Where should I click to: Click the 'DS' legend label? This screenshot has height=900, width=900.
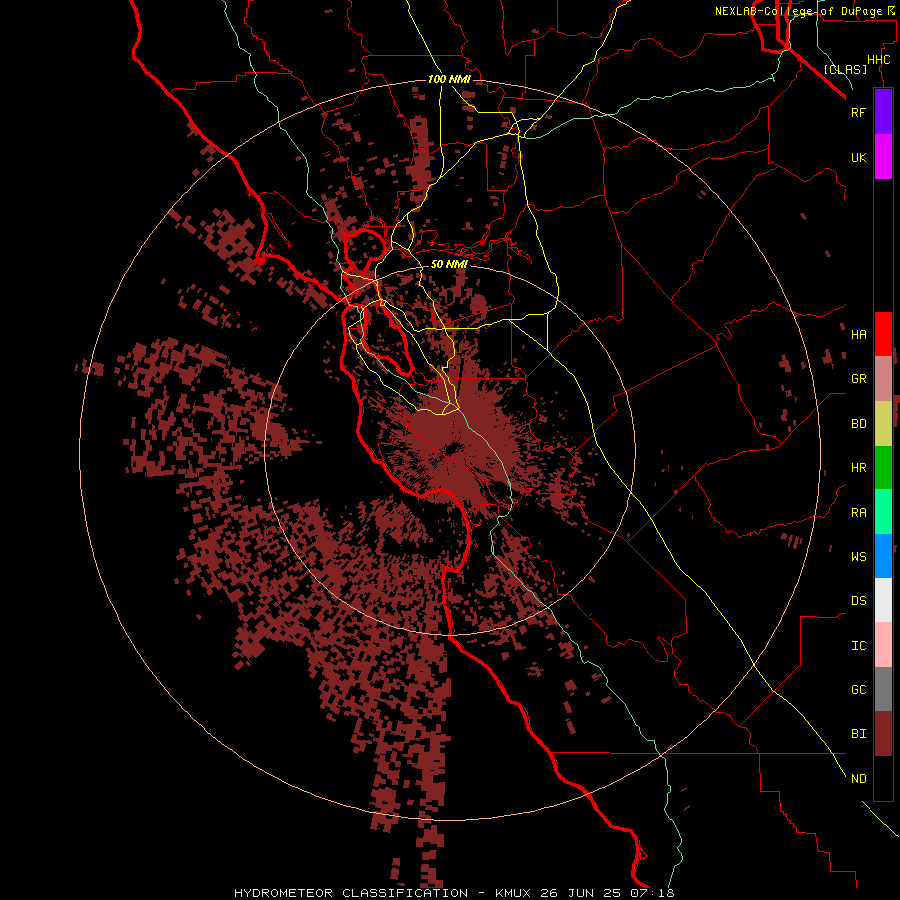click(x=858, y=601)
